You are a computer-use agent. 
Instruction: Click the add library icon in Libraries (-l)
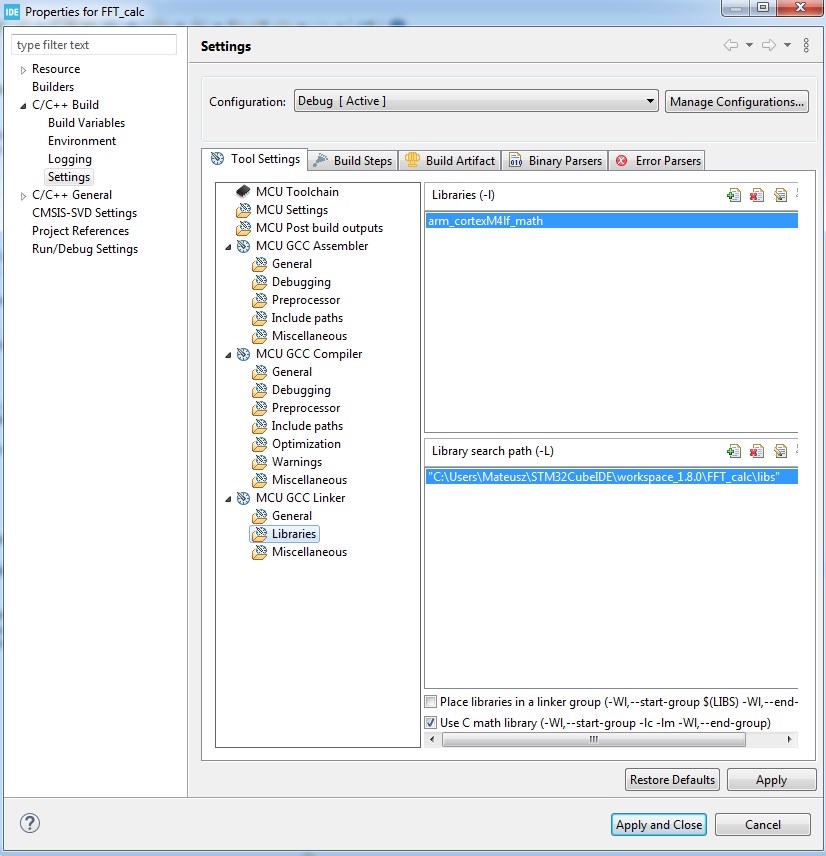tap(734, 195)
